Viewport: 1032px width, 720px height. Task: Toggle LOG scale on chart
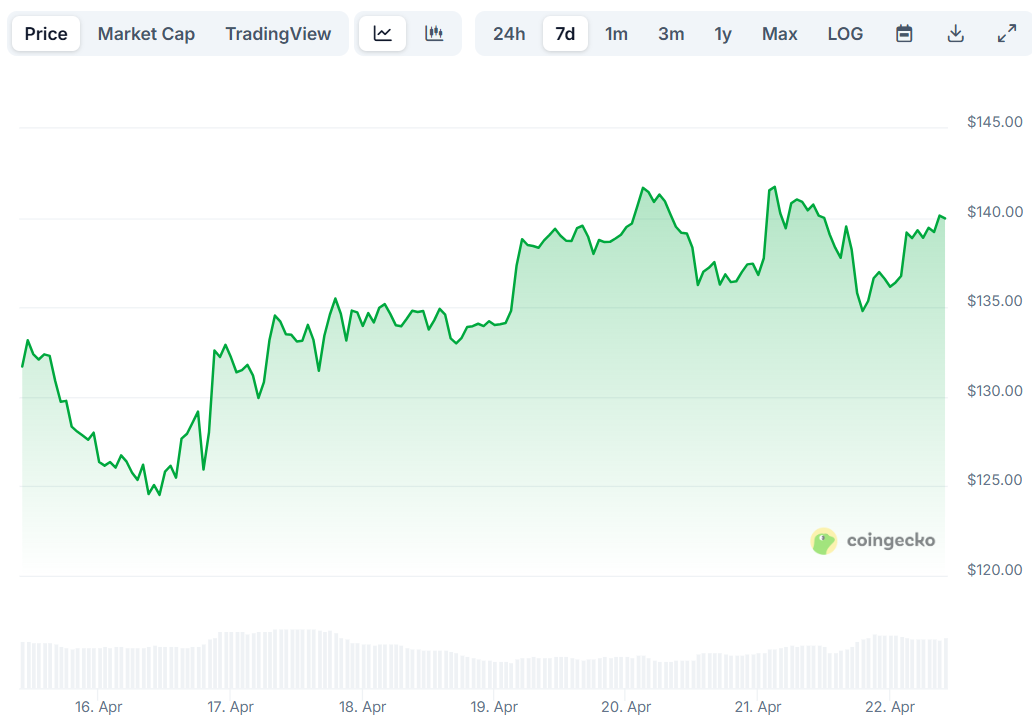(845, 34)
